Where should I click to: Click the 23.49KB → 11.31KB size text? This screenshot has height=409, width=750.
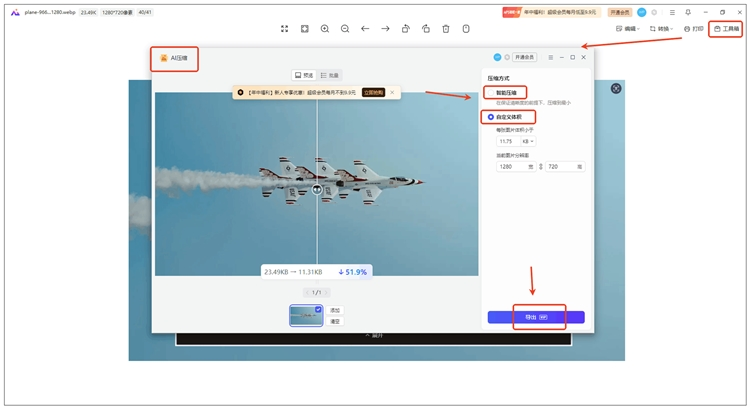[x=293, y=272]
